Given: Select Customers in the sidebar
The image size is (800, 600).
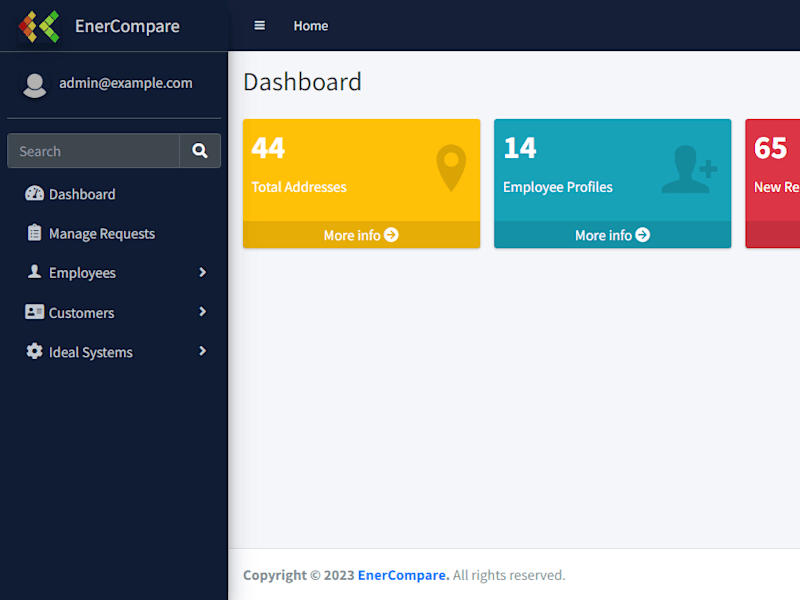Looking at the screenshot, I should click(114, 312).
